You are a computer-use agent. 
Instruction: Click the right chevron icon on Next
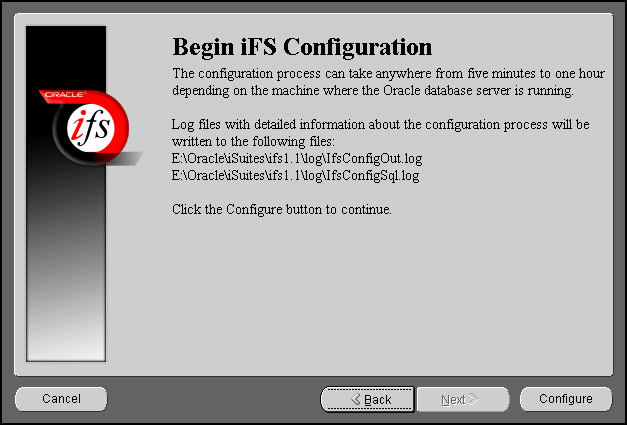click(473, 399)
